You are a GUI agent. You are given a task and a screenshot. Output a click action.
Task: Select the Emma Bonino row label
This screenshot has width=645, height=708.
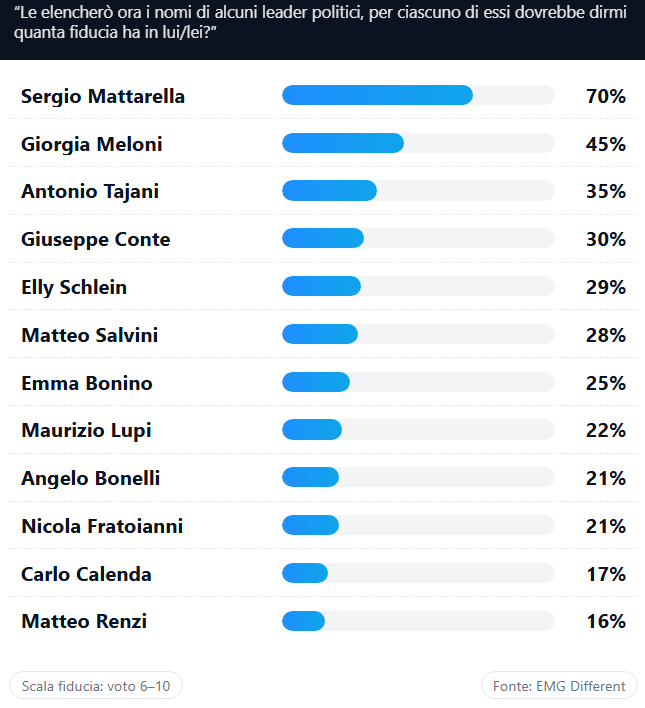(x=87, y=383)
